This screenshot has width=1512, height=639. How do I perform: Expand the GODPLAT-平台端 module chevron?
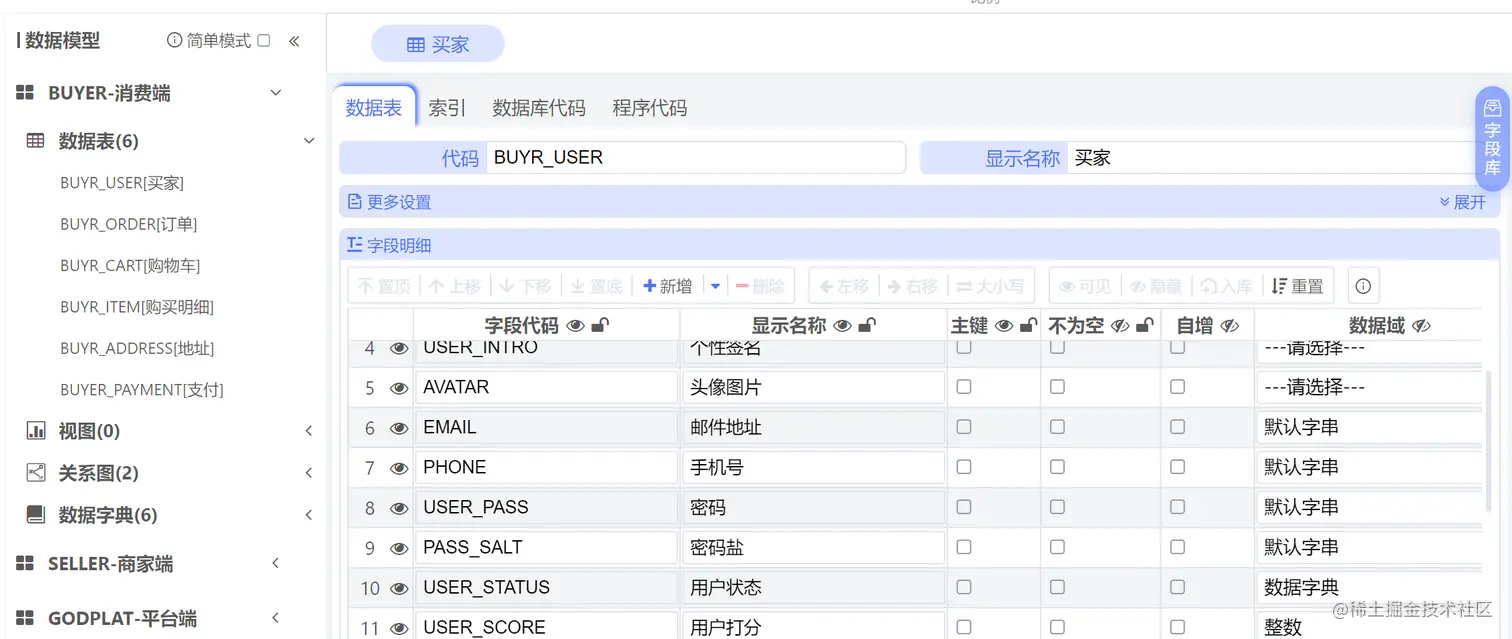[275, 619]
